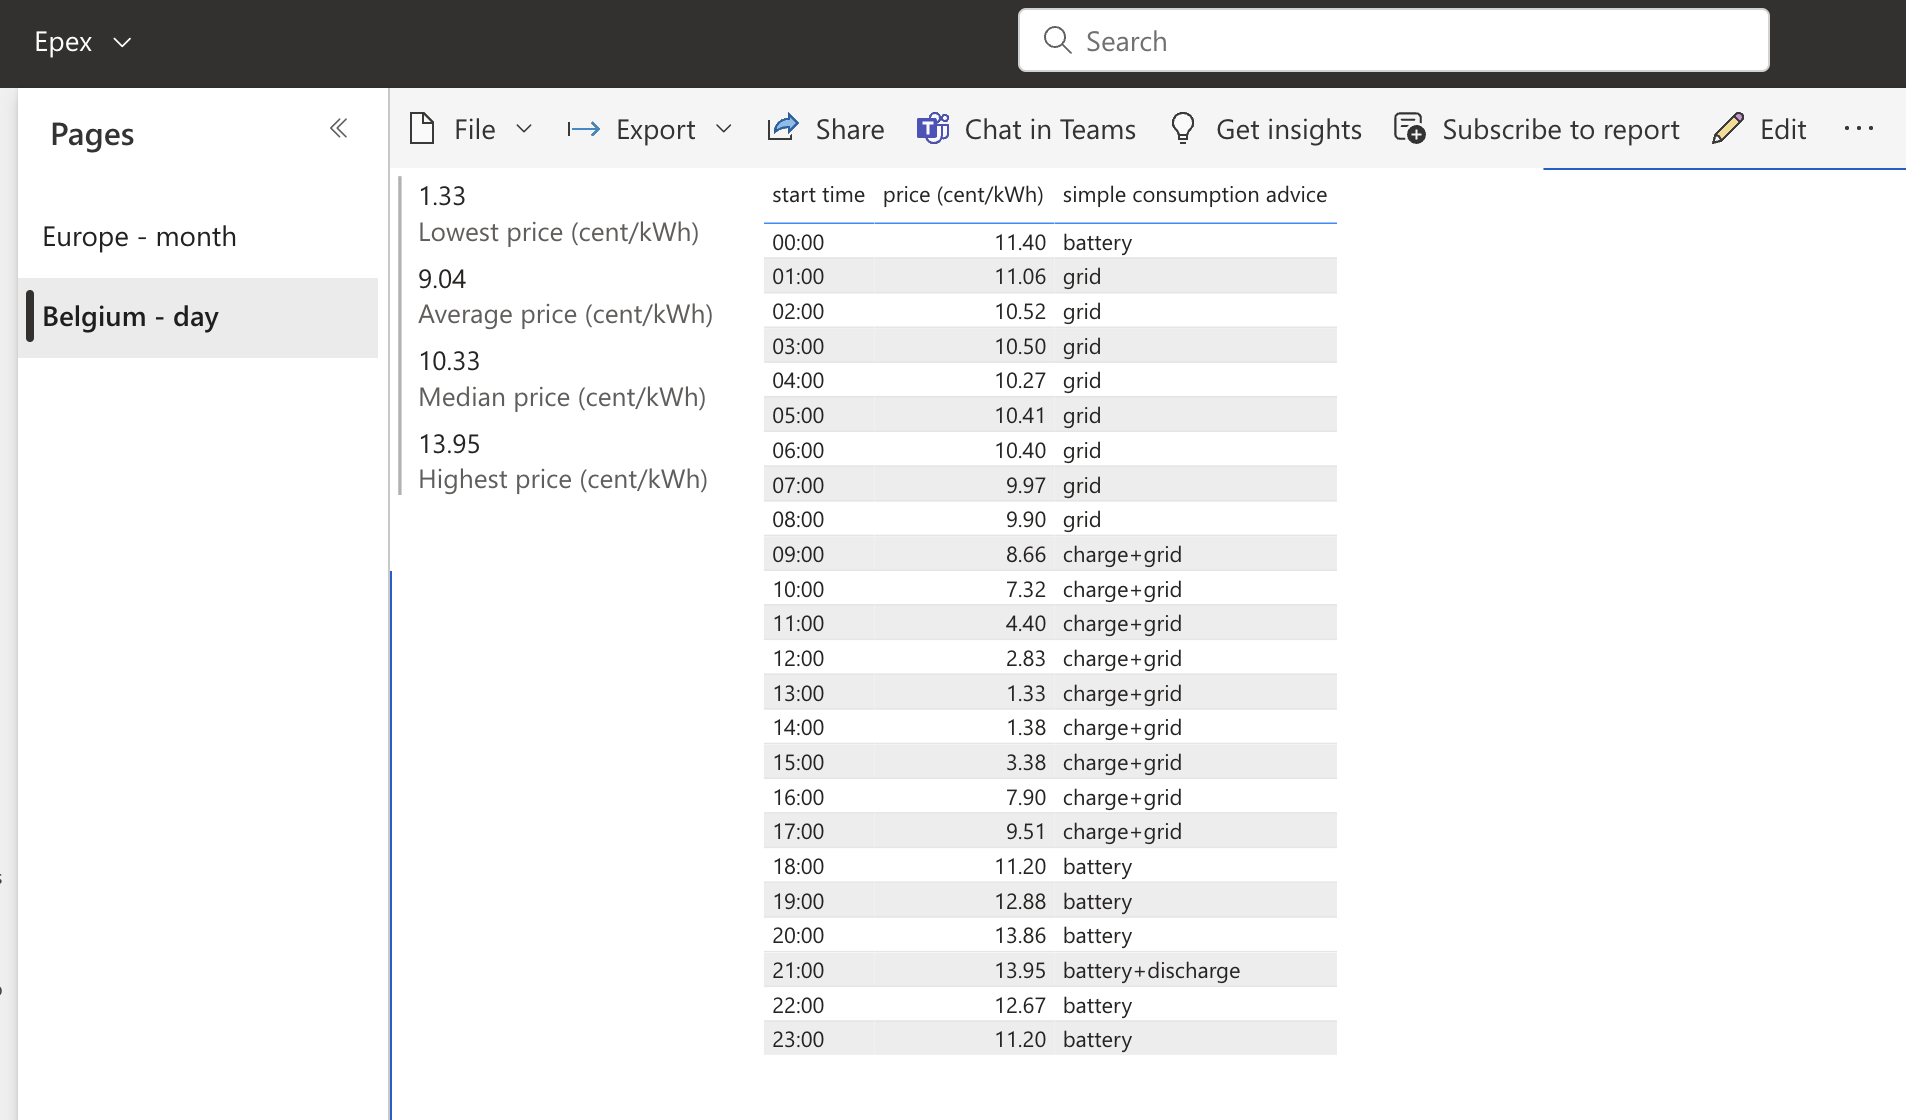The width and height of the screenshot is (1906, 1120).
Task: Sort by start time column header
Action: click(x=818, y=195)
